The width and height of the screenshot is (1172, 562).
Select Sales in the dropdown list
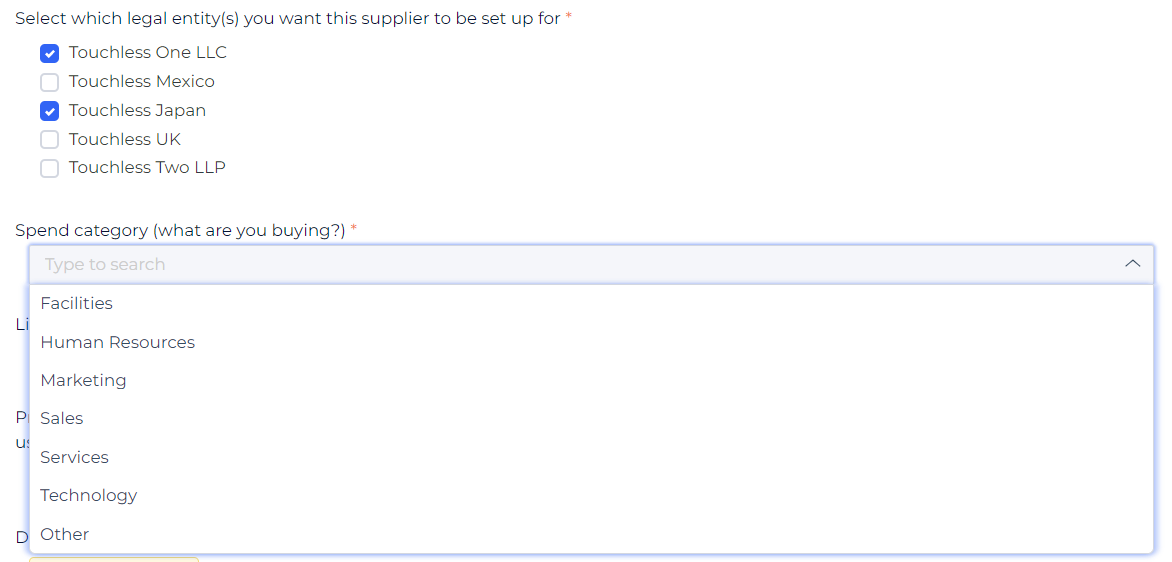(x=62, y=418)
